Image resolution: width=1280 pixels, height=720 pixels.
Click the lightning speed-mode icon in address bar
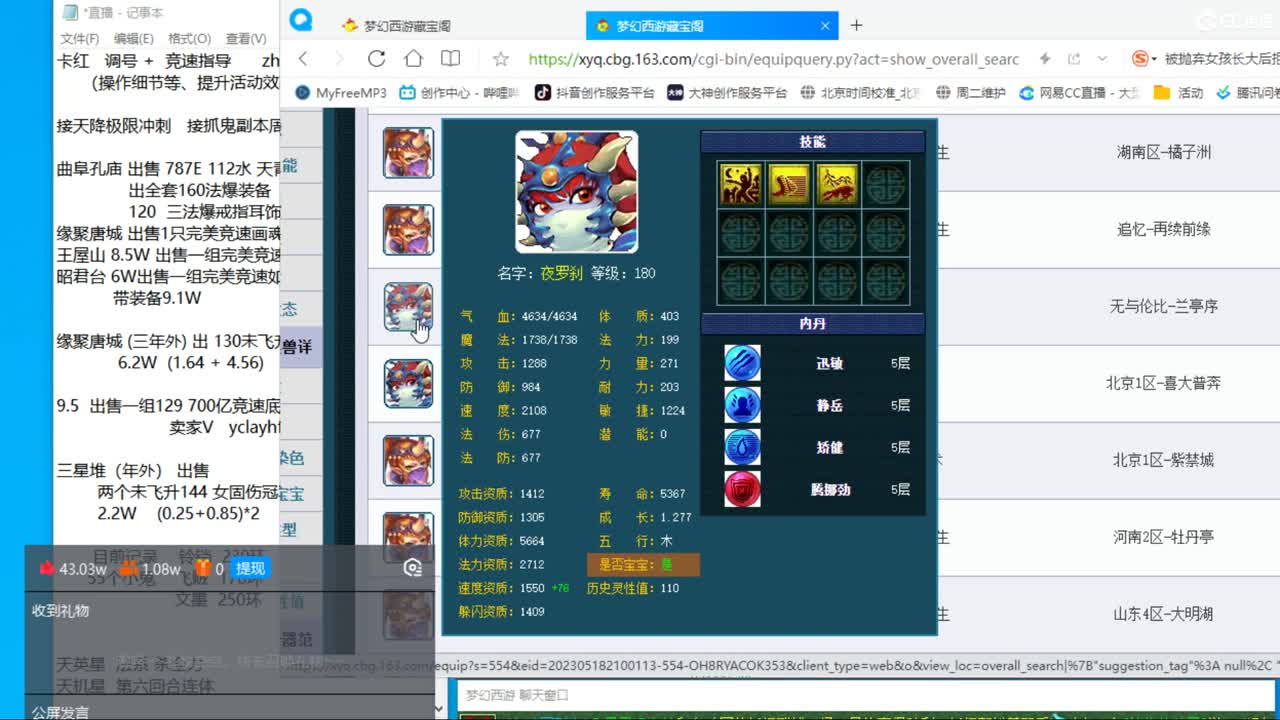point(1045,59)
